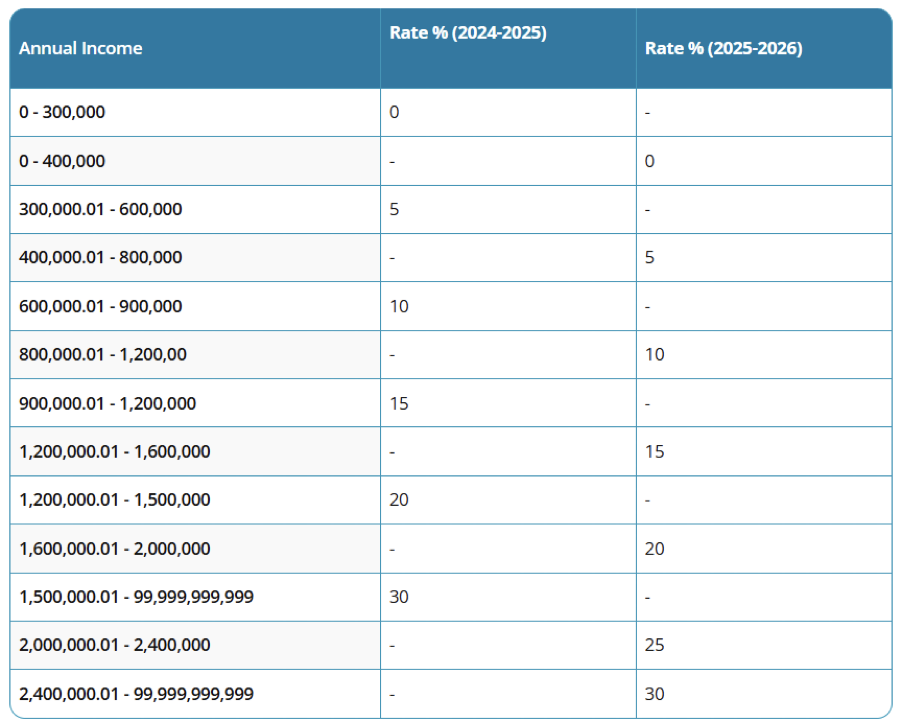Select the 0 - 300,000 income cell
This screenshot has height=722, width=902.
[62, 112]
